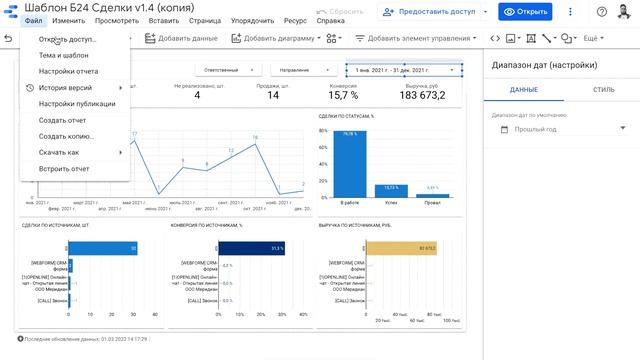640x360 pixels.
Task: Click the user profile avatar
Action: coord(624,12)
